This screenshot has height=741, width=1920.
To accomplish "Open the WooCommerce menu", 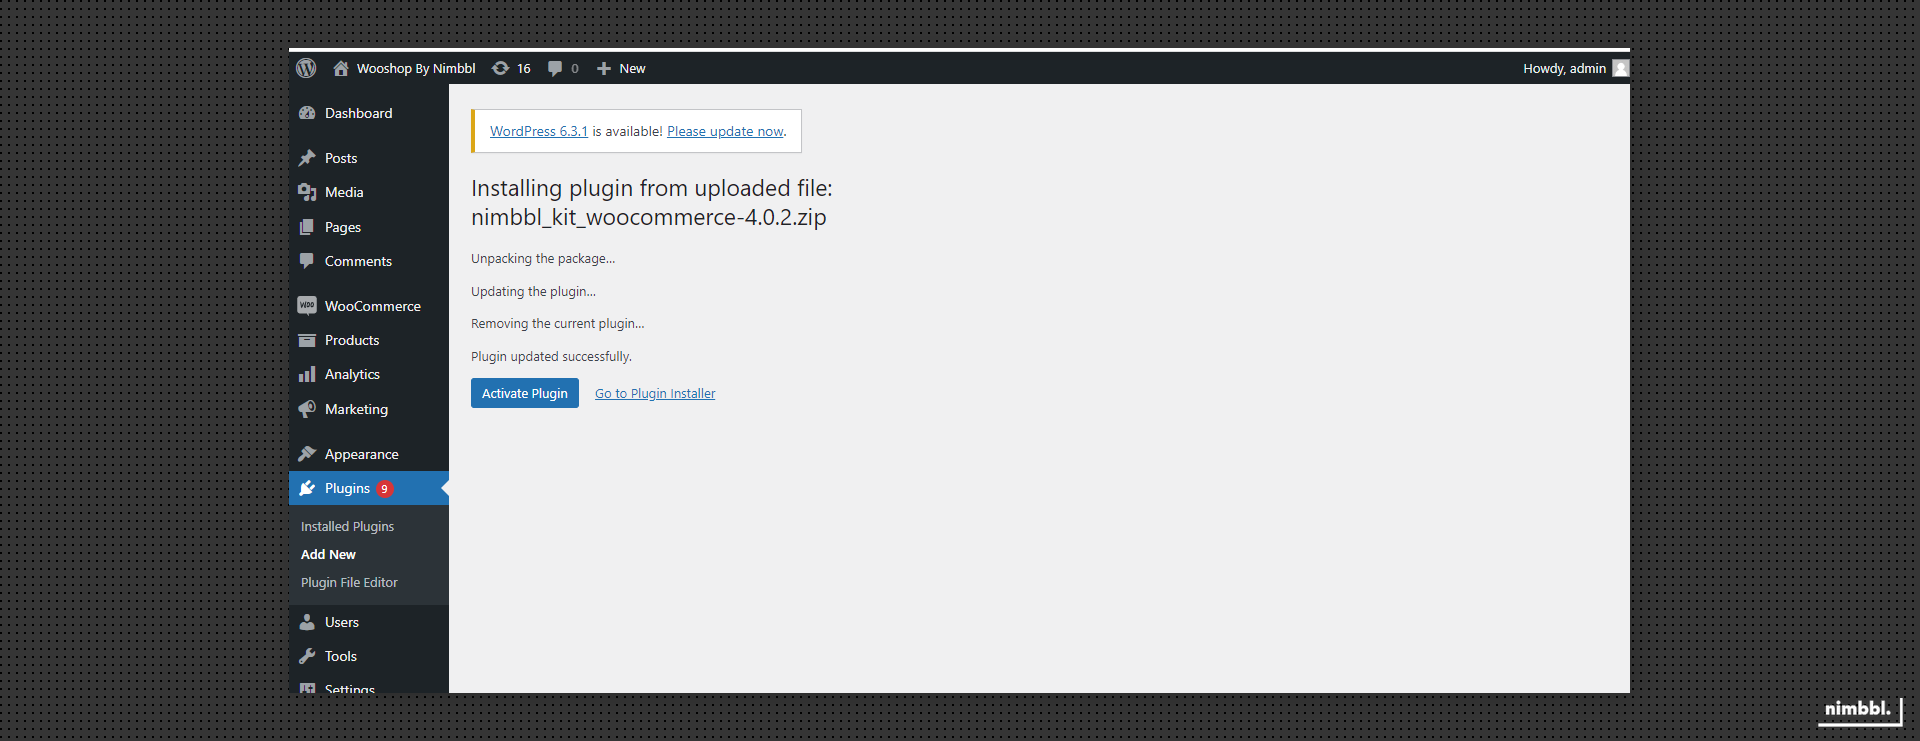I will pyautogui.click(x=369, y=306).
